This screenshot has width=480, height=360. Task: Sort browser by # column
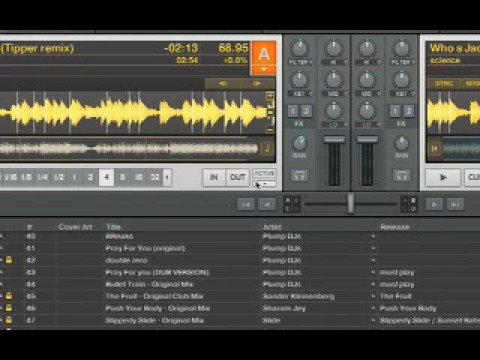pos(30,227)
